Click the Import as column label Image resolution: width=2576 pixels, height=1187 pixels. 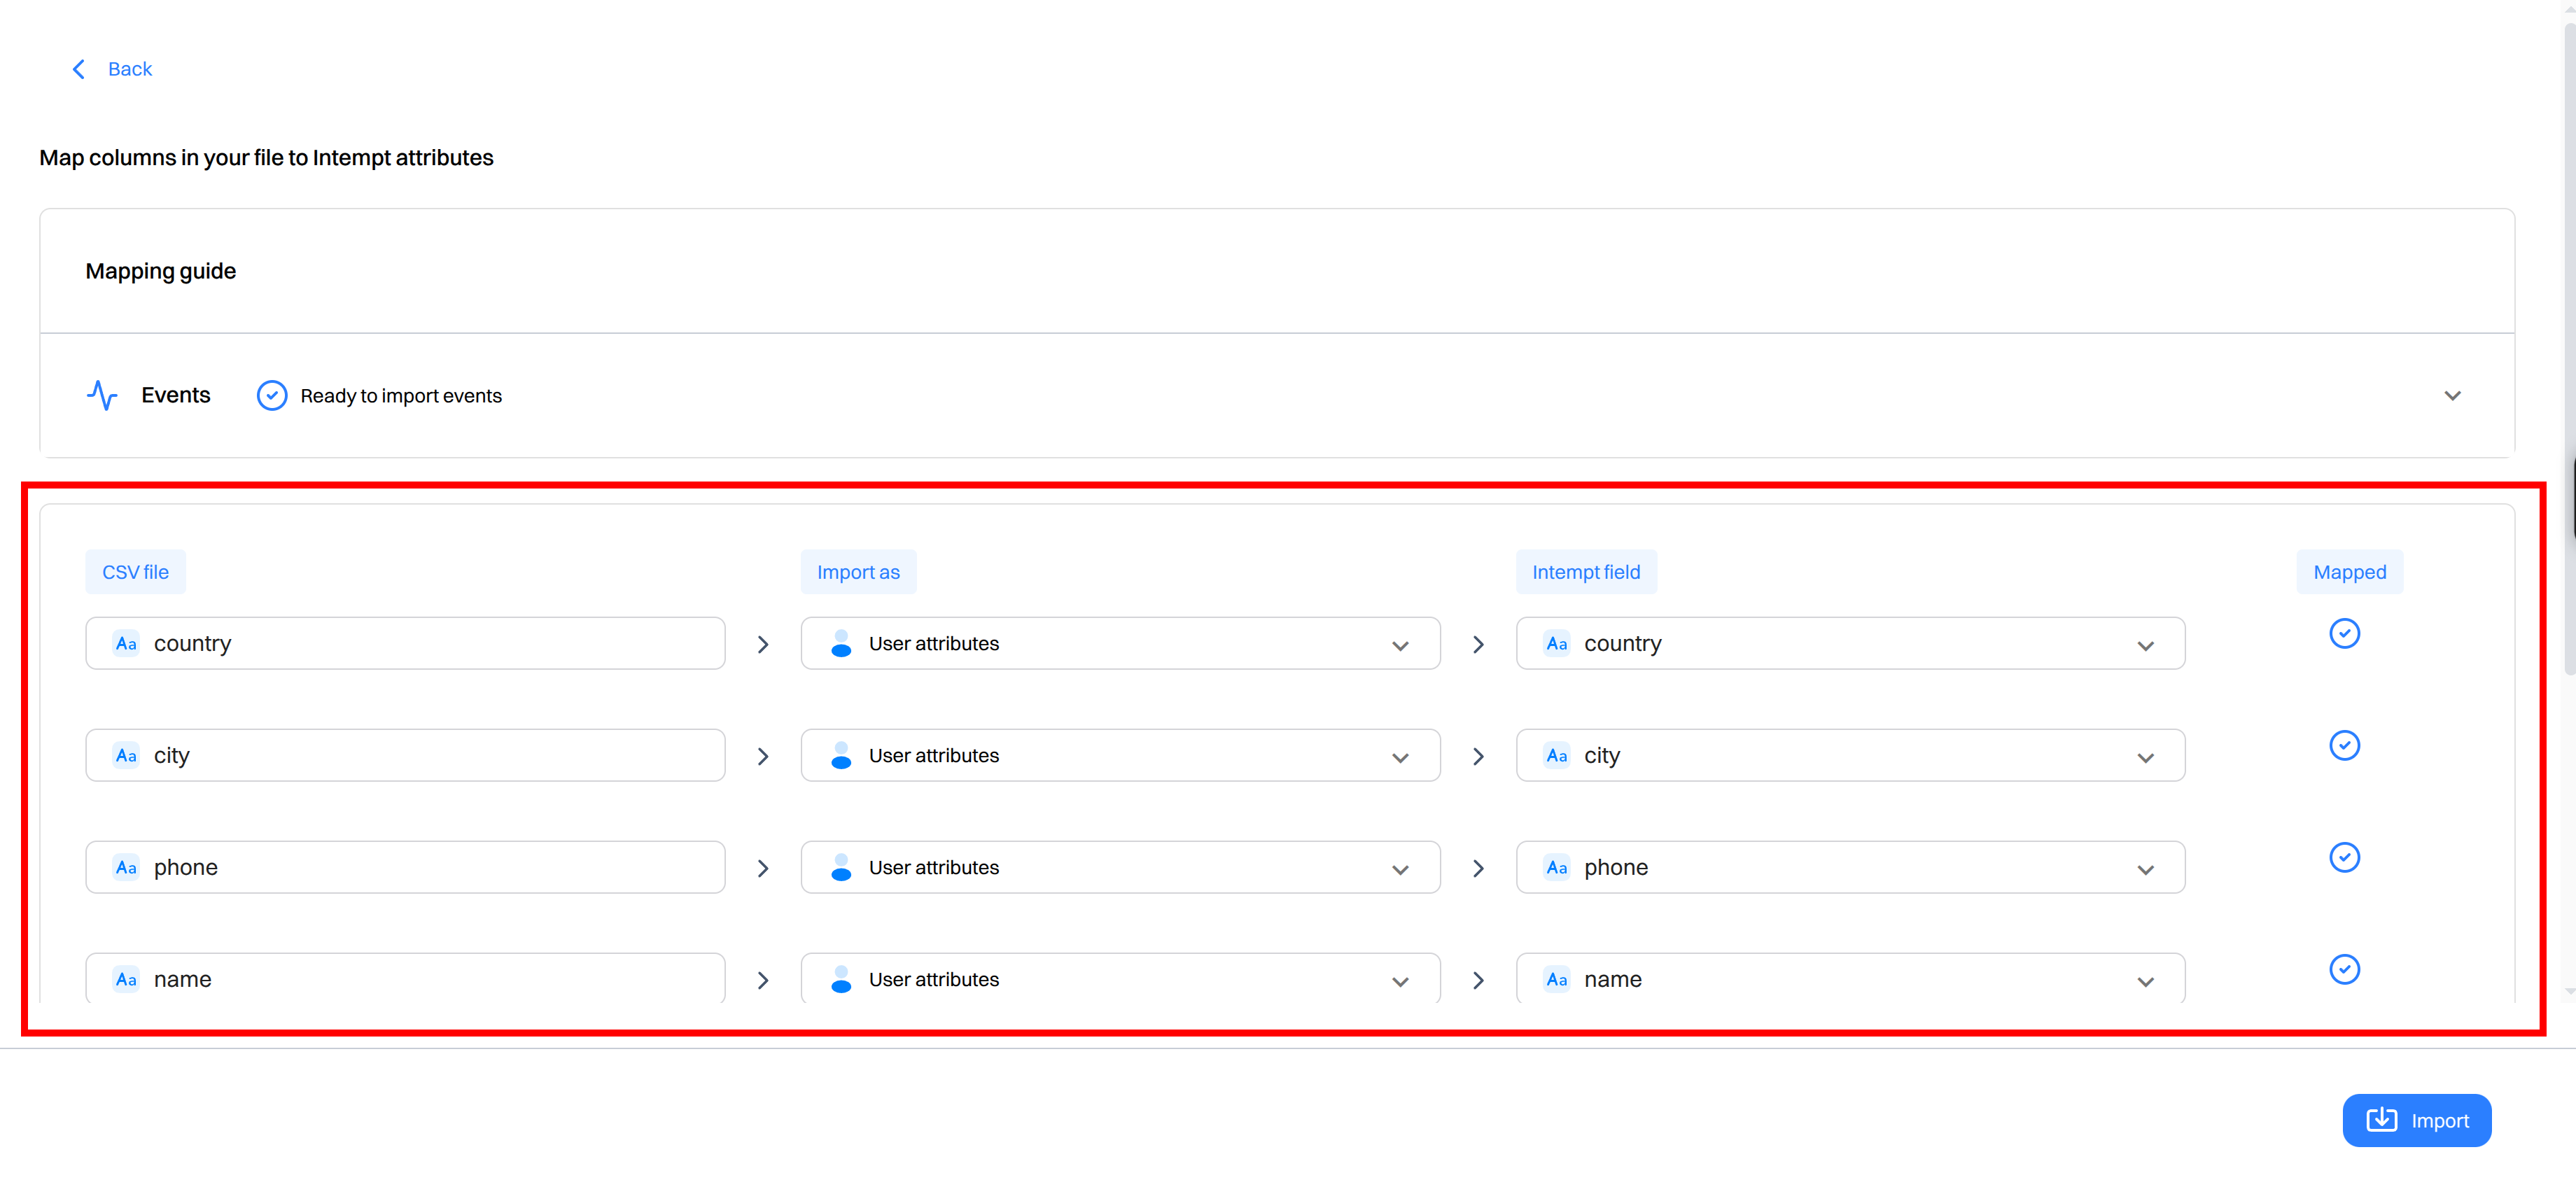(858, 572)
